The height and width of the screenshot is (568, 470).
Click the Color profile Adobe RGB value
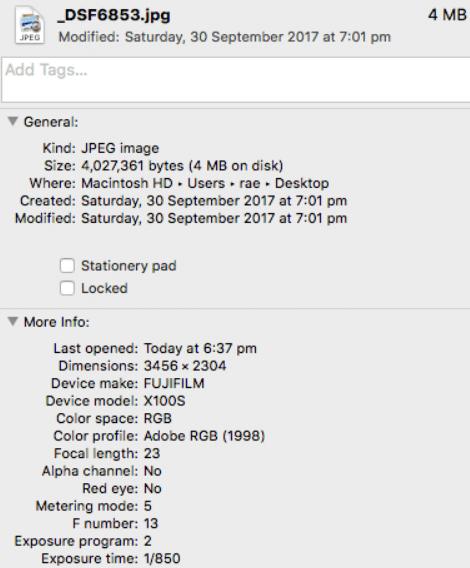(204, 436)
